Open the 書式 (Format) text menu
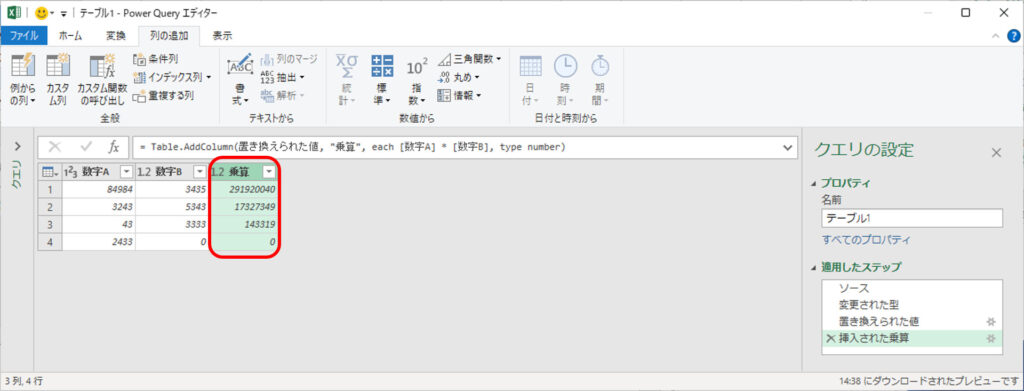The image size is (1024, 391). point(240,80)
